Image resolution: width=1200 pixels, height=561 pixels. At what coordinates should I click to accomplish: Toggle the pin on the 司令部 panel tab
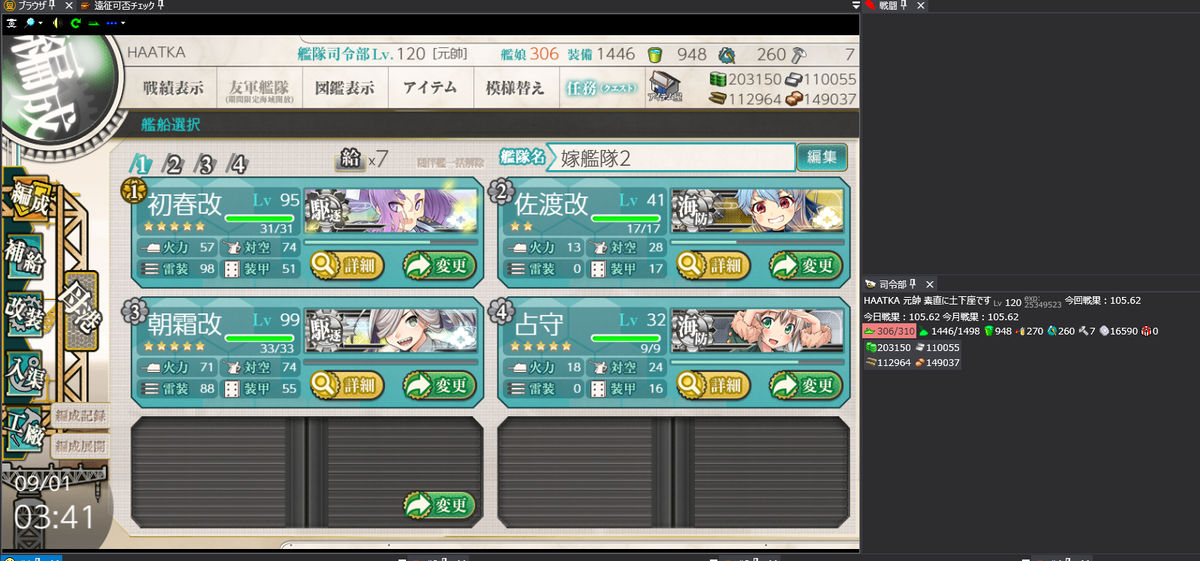[x=912, y=285]
